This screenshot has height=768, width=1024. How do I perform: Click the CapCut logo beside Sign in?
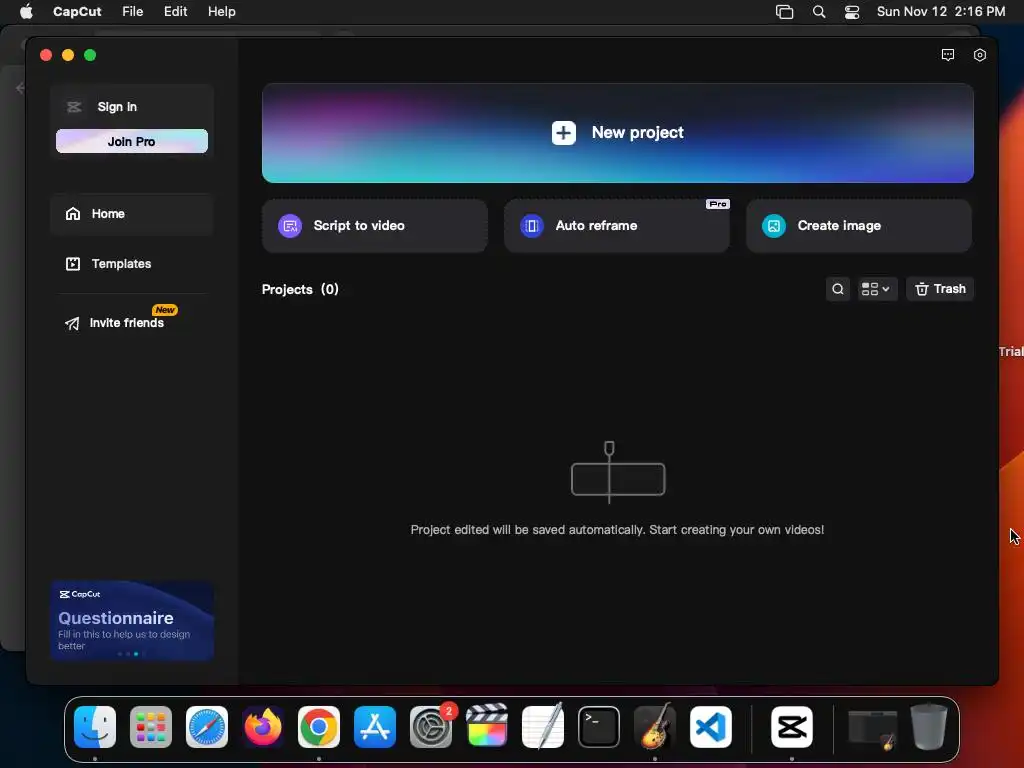[x=74, y=107]
